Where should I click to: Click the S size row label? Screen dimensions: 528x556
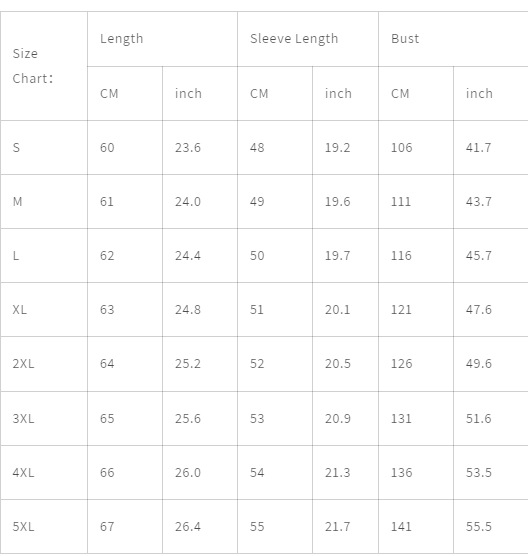(x=44, y=148)
